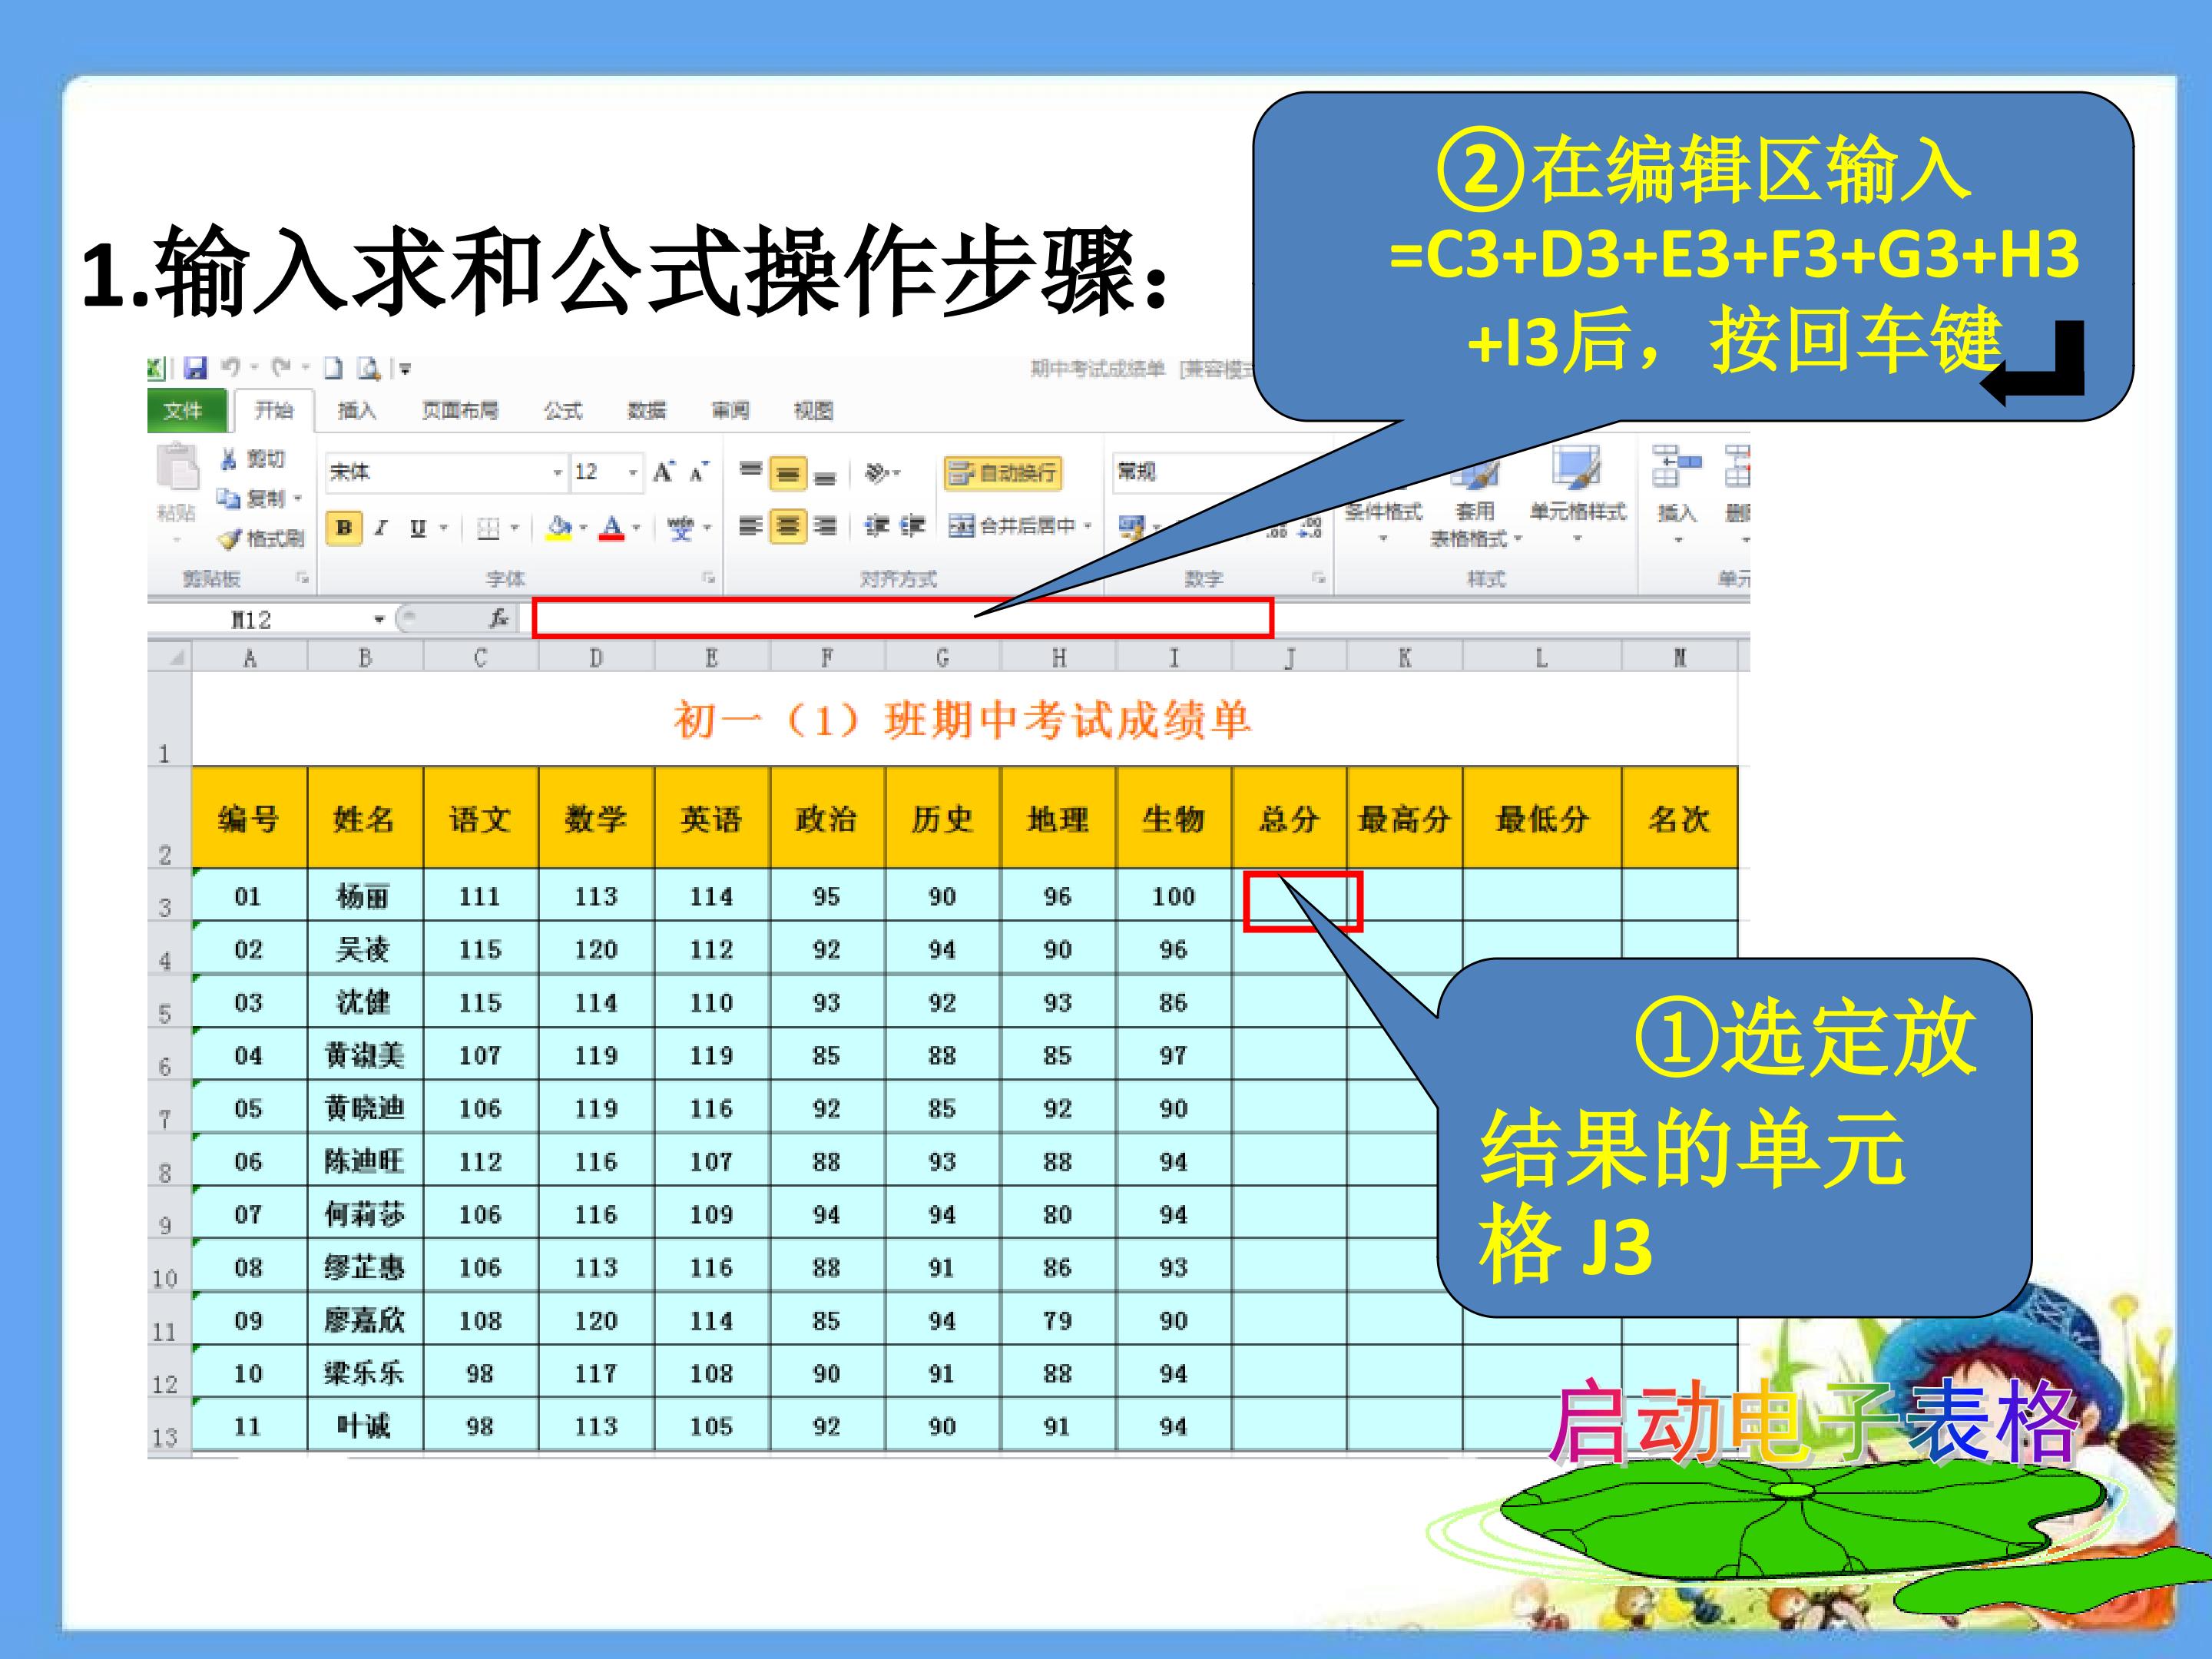Click the Cut scissors icon
2212x1659 pixels.
[x=230, y=459]
